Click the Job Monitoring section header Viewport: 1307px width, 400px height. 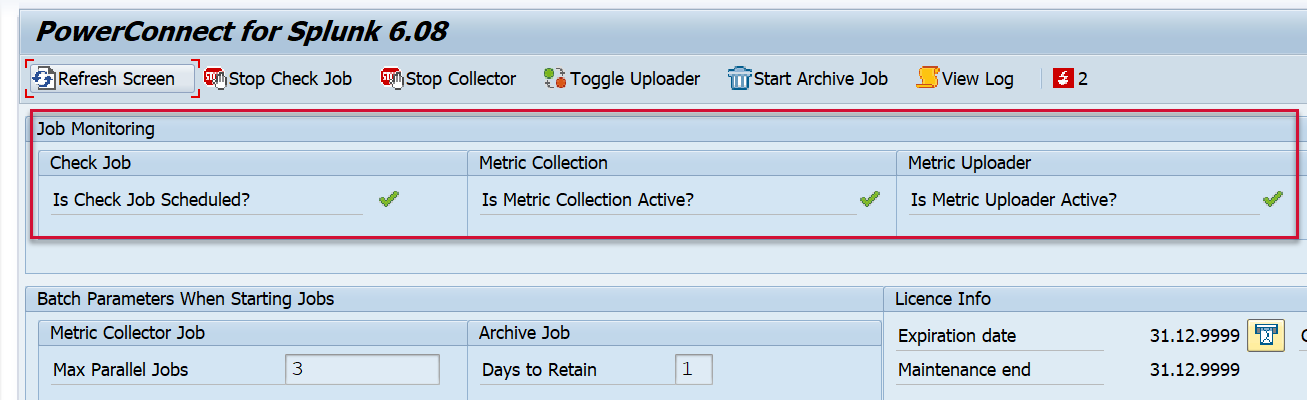96,129
